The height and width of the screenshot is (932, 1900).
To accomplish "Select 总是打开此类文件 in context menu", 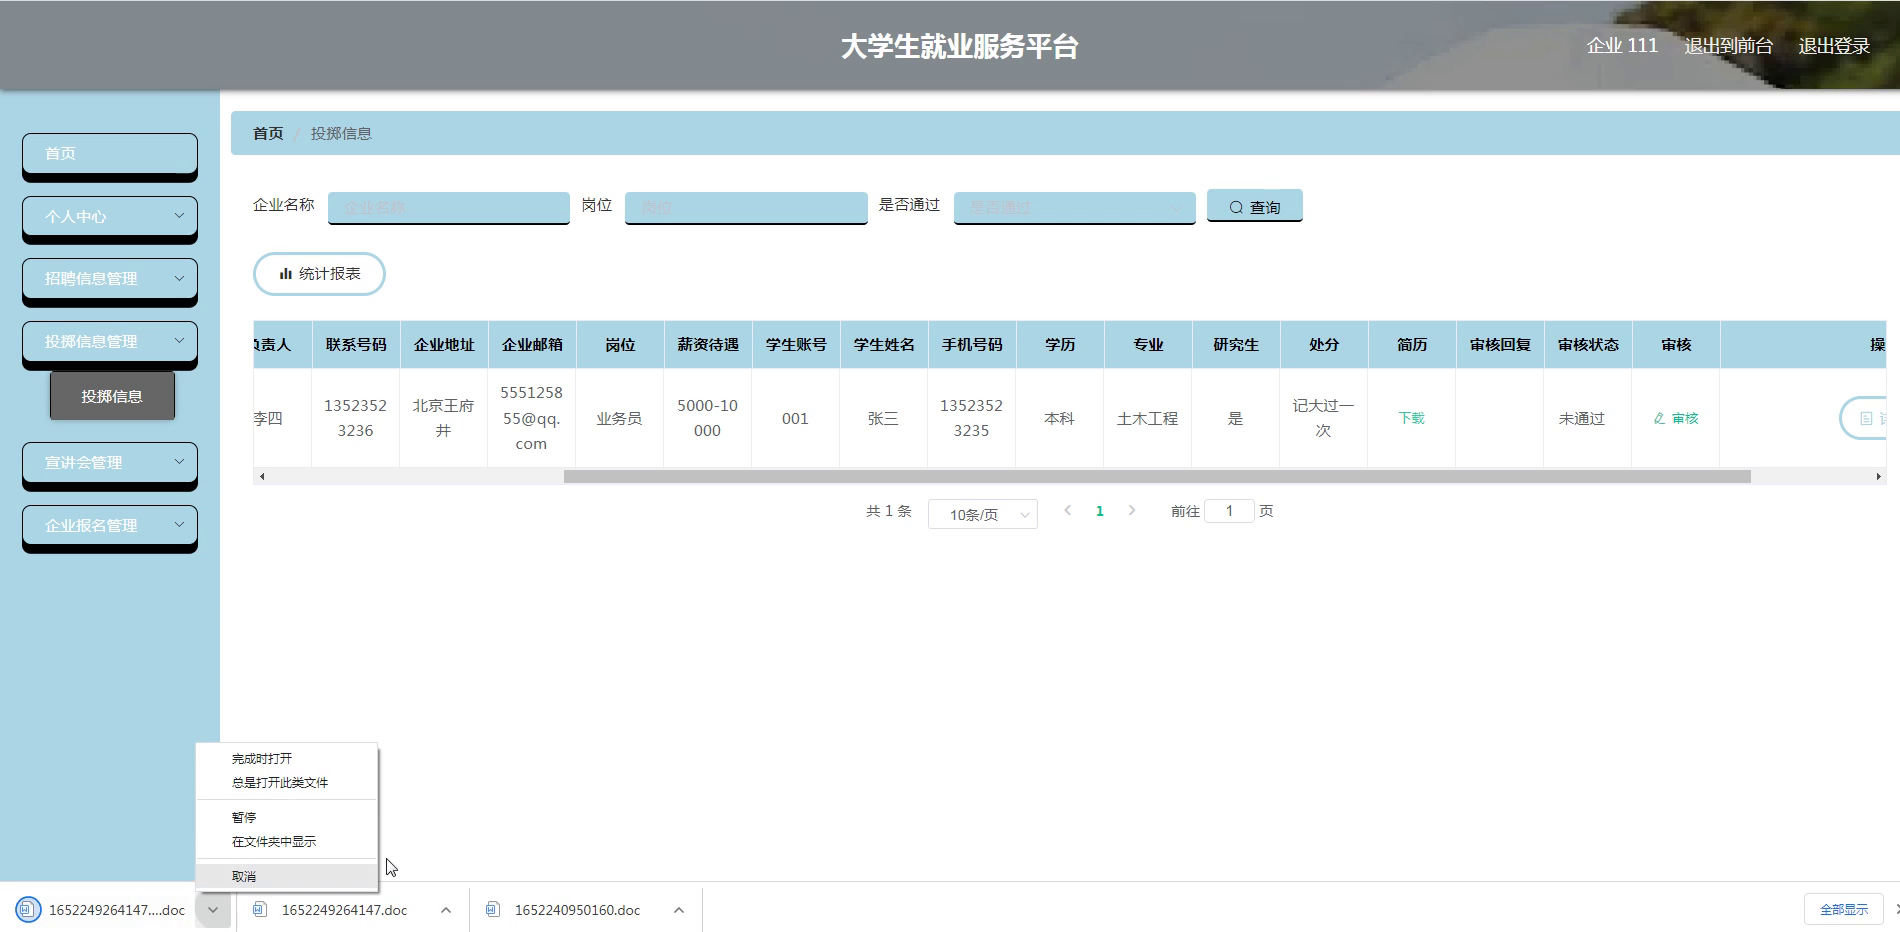I will tap(286, 783).
